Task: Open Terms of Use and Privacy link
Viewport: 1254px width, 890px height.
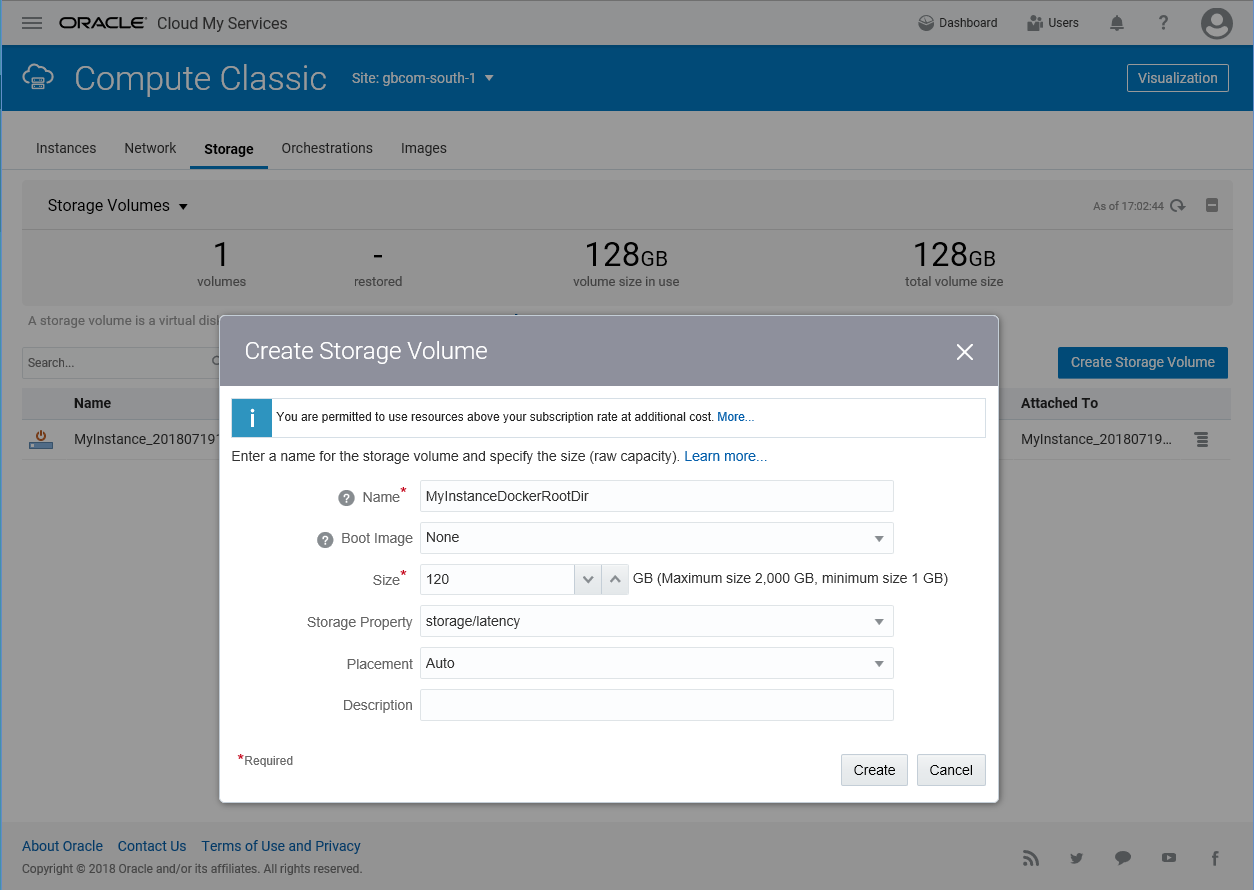Action: pyautogui.click(x=281, y=846)
